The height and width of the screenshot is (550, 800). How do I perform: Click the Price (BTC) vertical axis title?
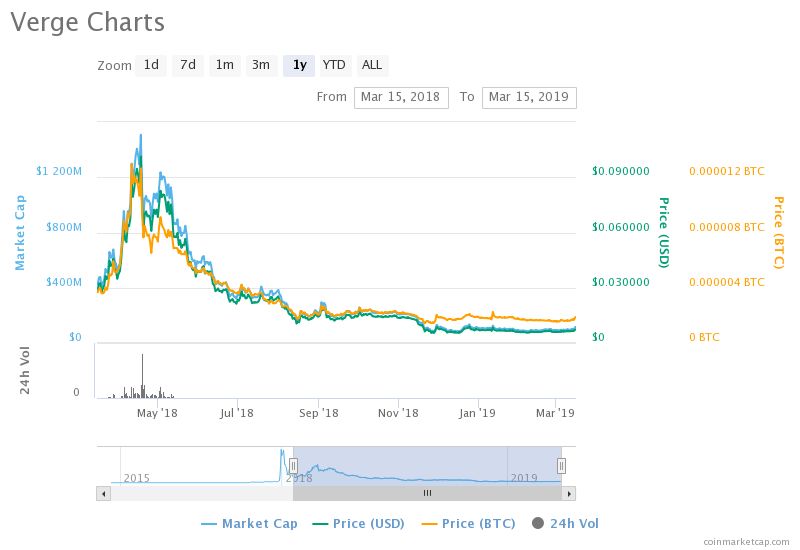click(x=778, y=233)
